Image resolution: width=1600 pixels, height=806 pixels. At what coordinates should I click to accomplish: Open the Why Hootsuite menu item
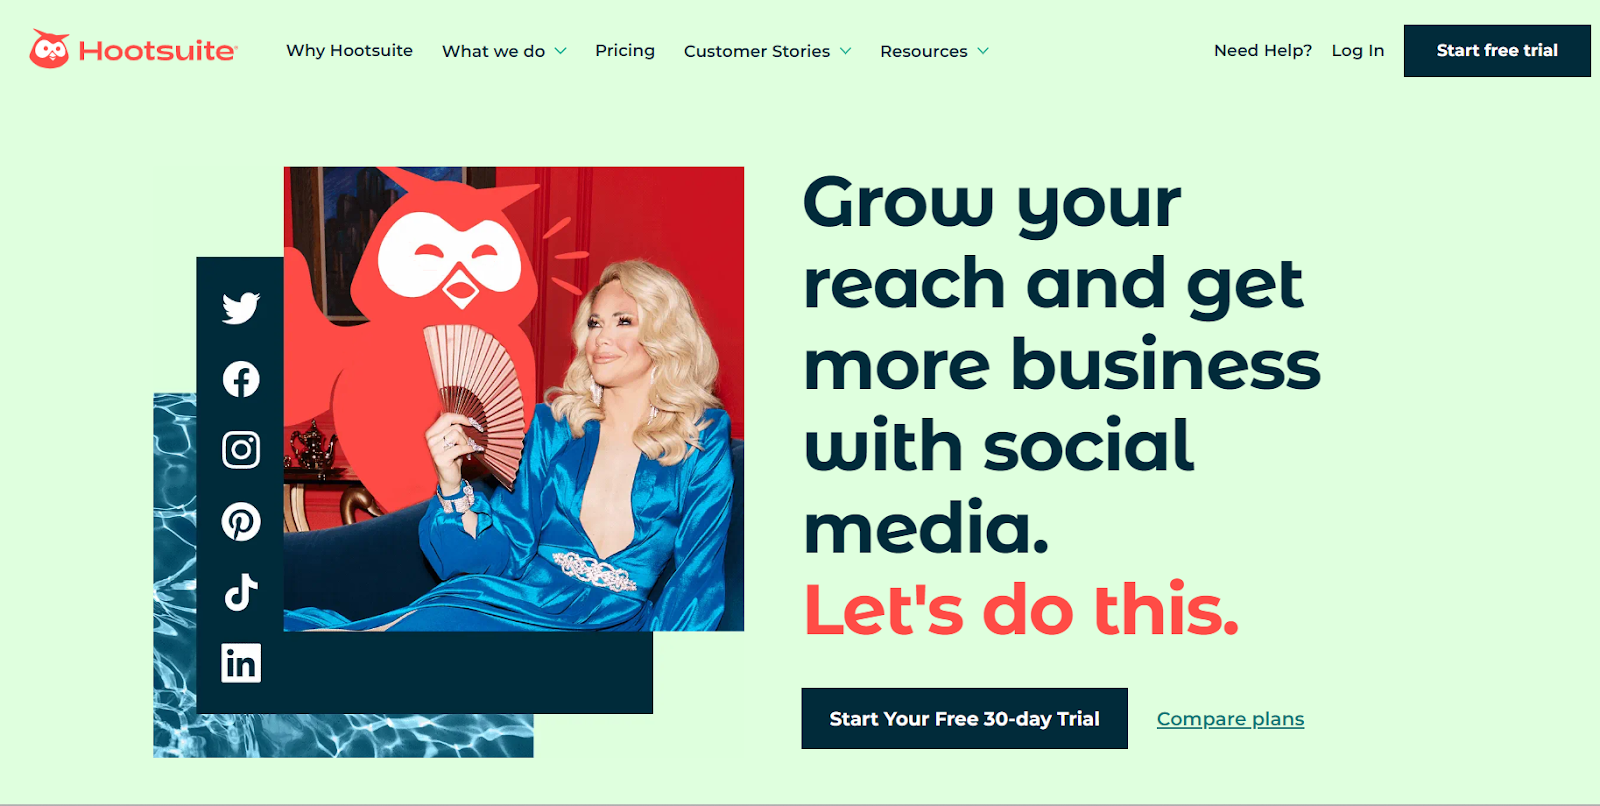(x=349, y=50)
